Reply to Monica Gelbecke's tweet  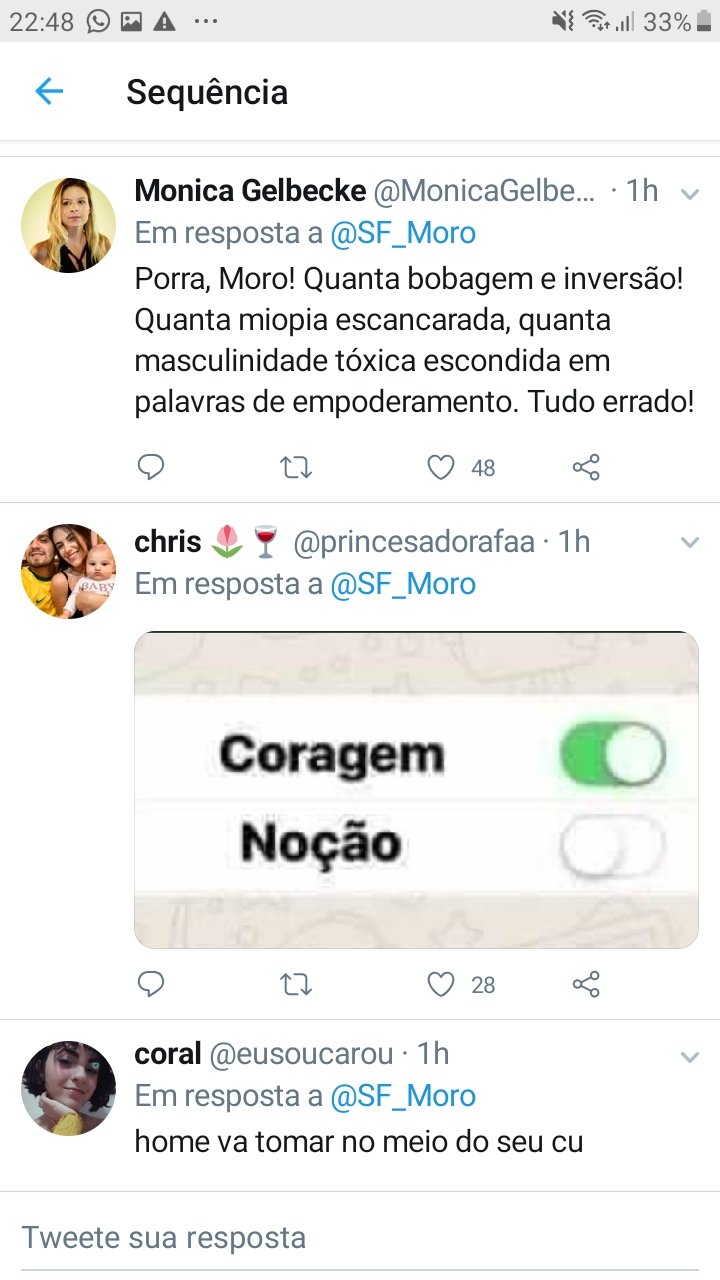[x=151, y=467]
